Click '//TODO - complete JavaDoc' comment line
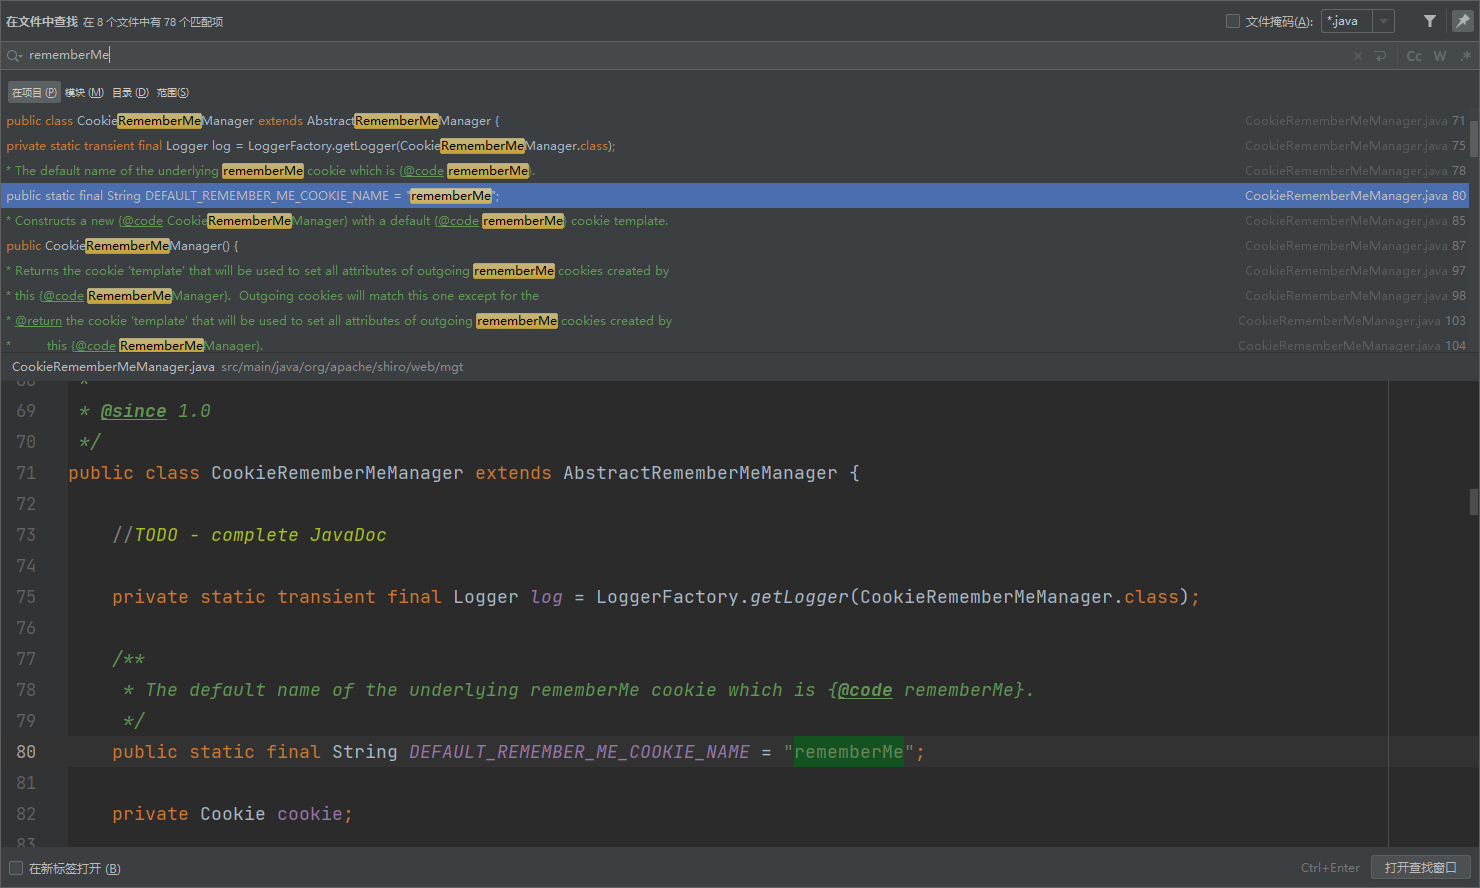This screenshot has width=1480, height=888. [249, 535]
